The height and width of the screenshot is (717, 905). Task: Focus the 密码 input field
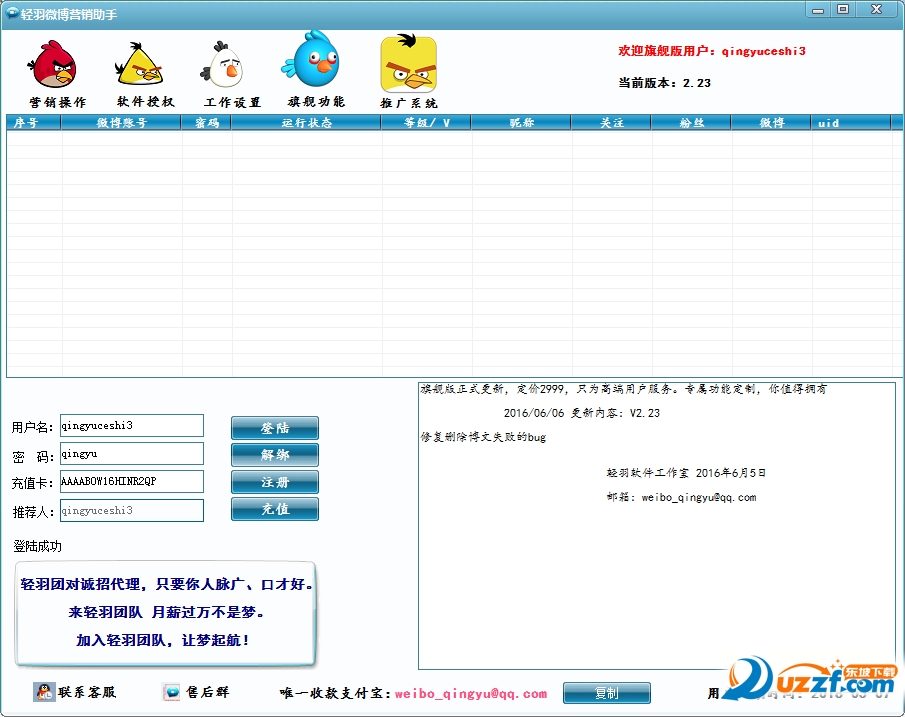[132, 453]
